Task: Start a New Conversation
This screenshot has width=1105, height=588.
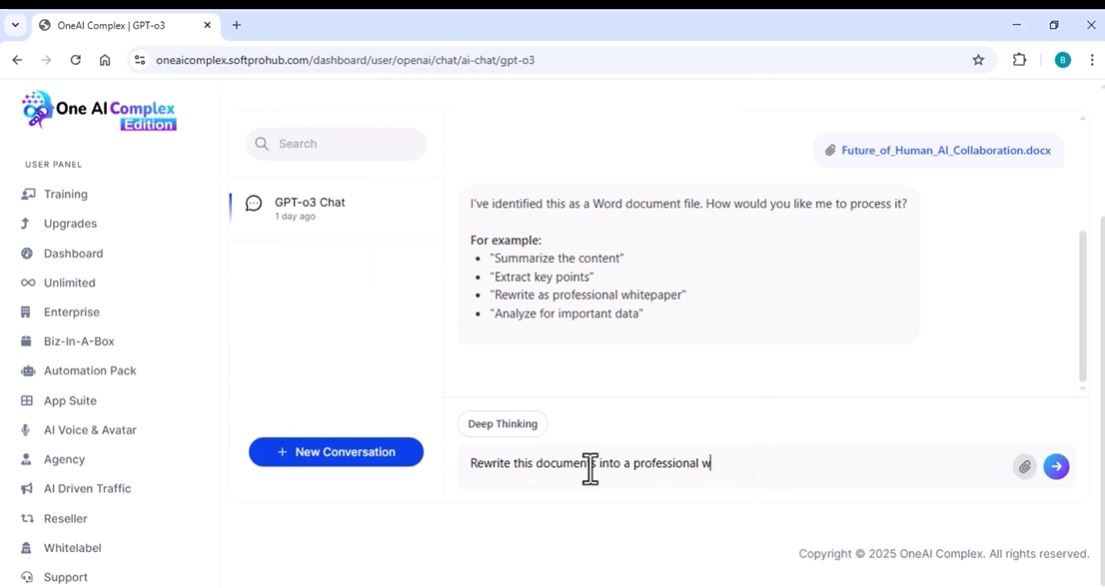Action: point(336,452)
